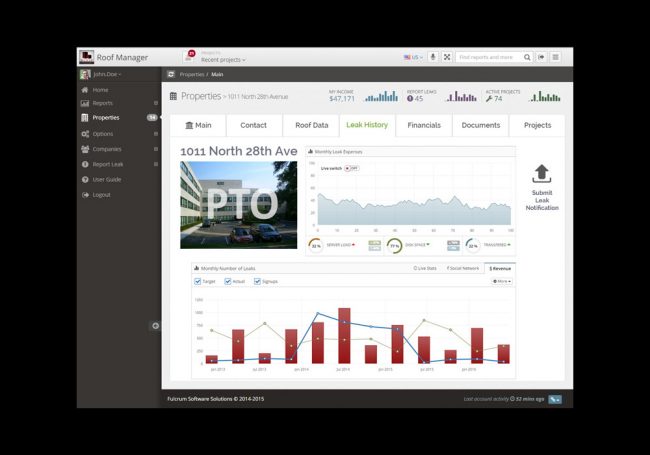
Task: Click the Logout arrow icon in sidebar
Action: pos(85,195)
